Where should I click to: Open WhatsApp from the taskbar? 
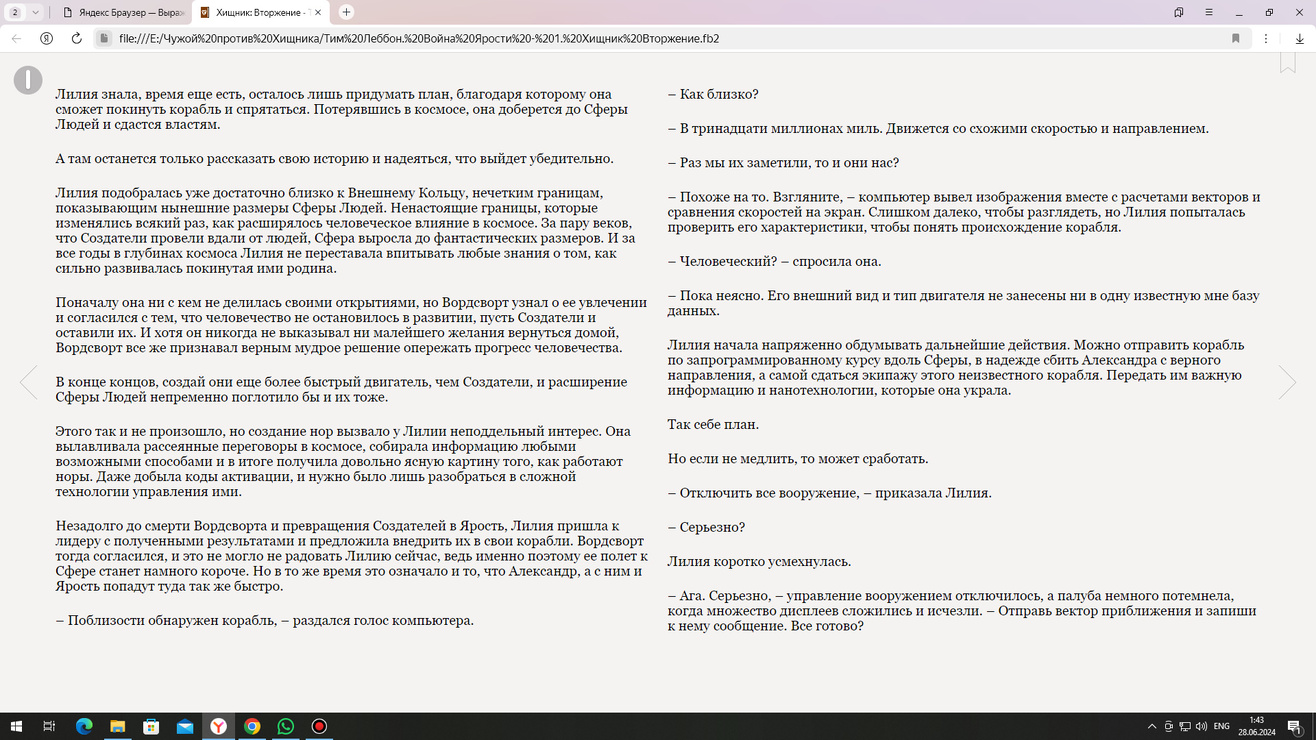[286, 726]
